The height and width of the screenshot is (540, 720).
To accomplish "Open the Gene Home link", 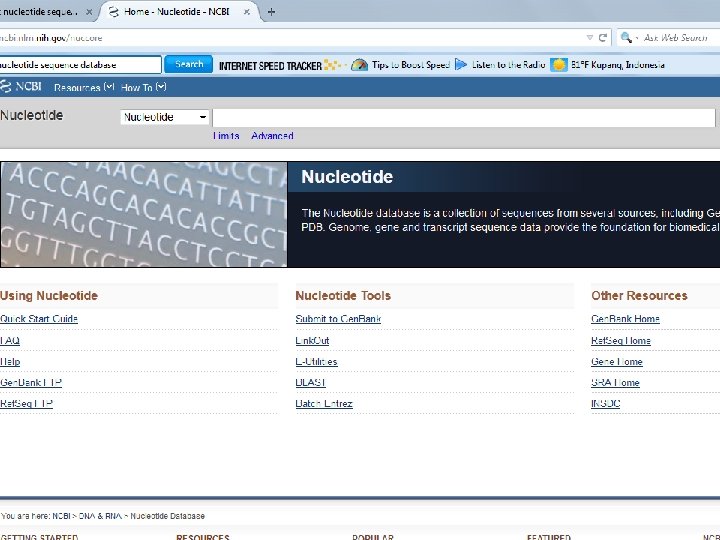I will point(617,361).
